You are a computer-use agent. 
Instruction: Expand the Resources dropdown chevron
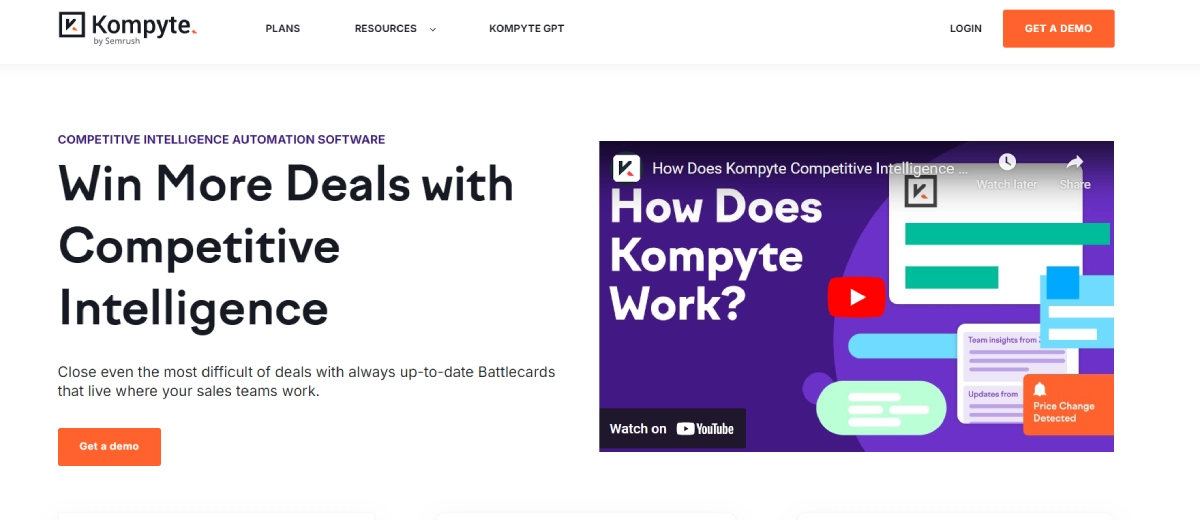point(433,29)
